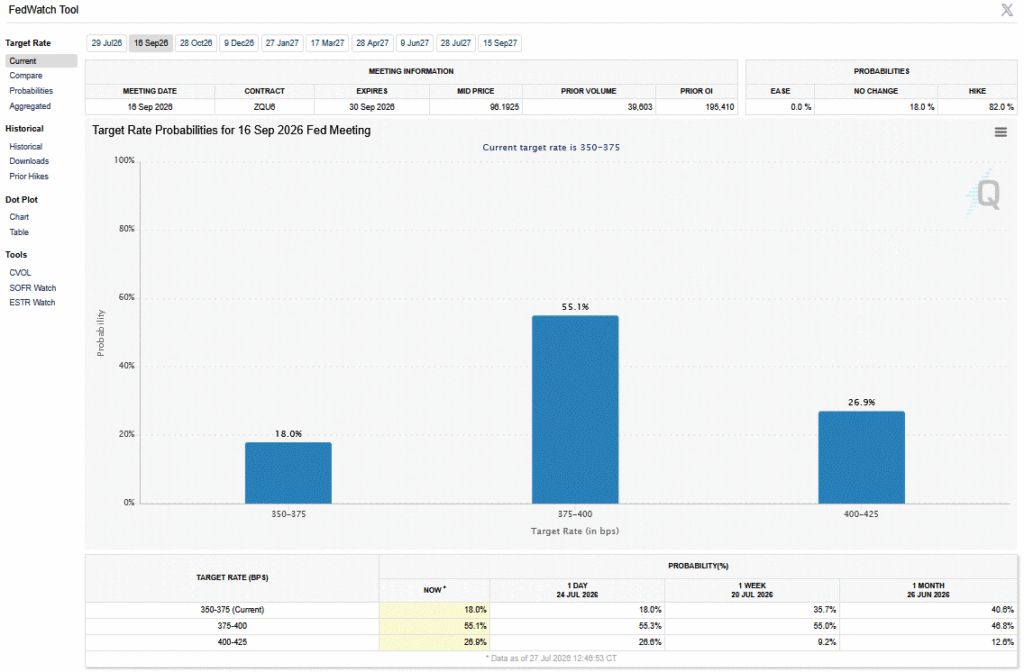1024x672 pixels.
Task: Open Probabilities in the sidebar
Action: [31, 91]
